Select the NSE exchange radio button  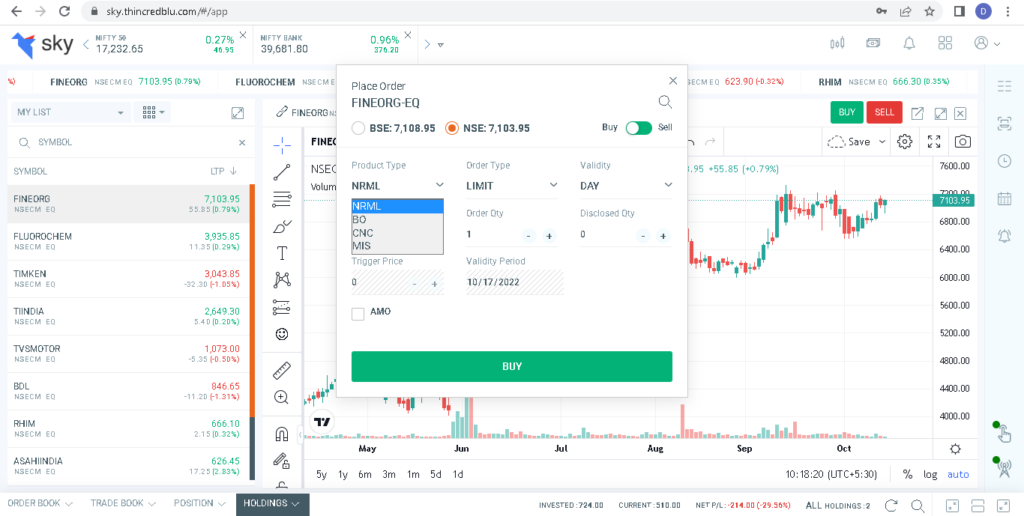coord(451,128)
